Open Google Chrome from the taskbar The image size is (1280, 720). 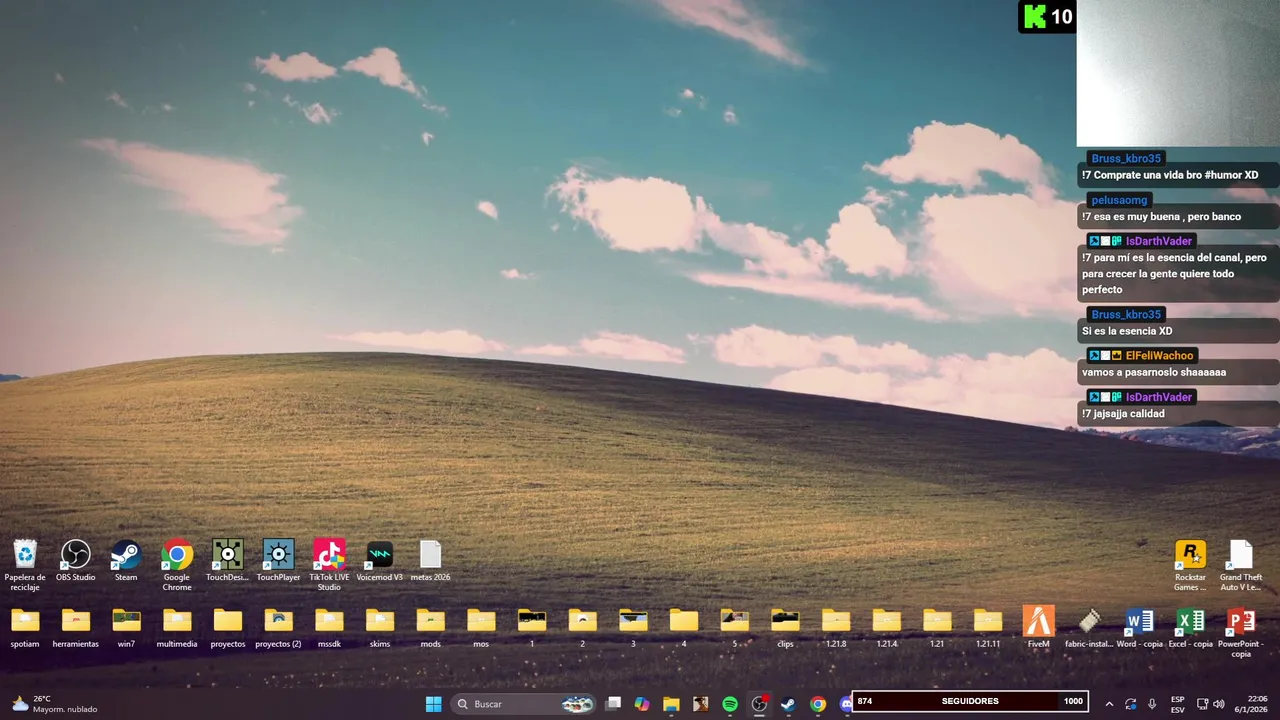(818, 704)
